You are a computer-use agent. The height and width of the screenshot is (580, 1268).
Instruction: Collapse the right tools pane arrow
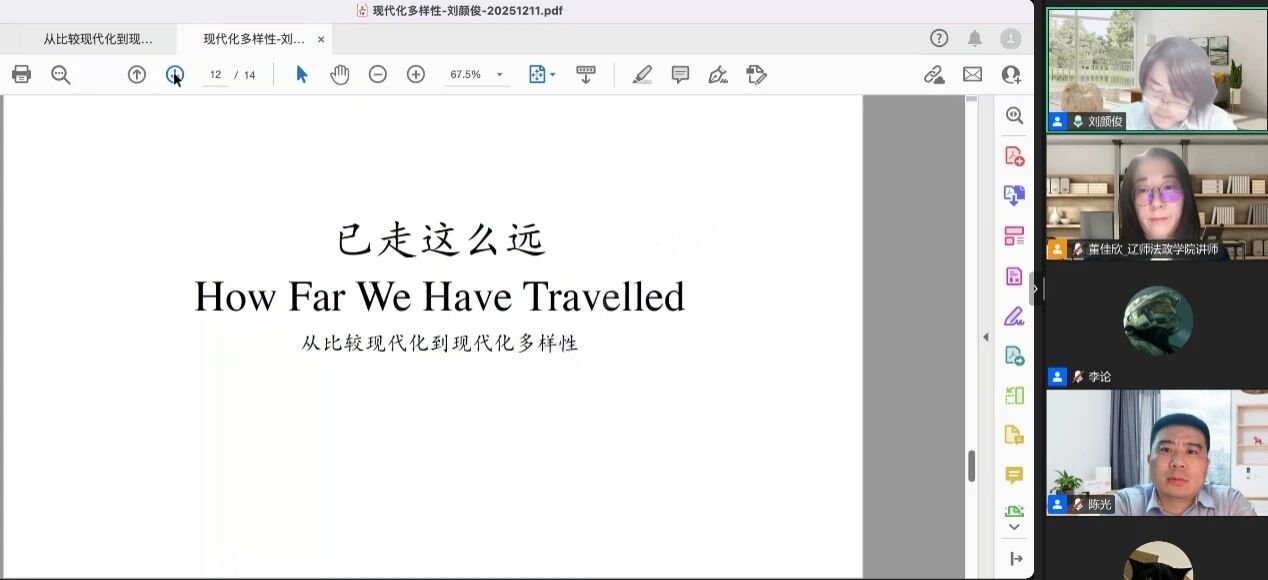985,337
